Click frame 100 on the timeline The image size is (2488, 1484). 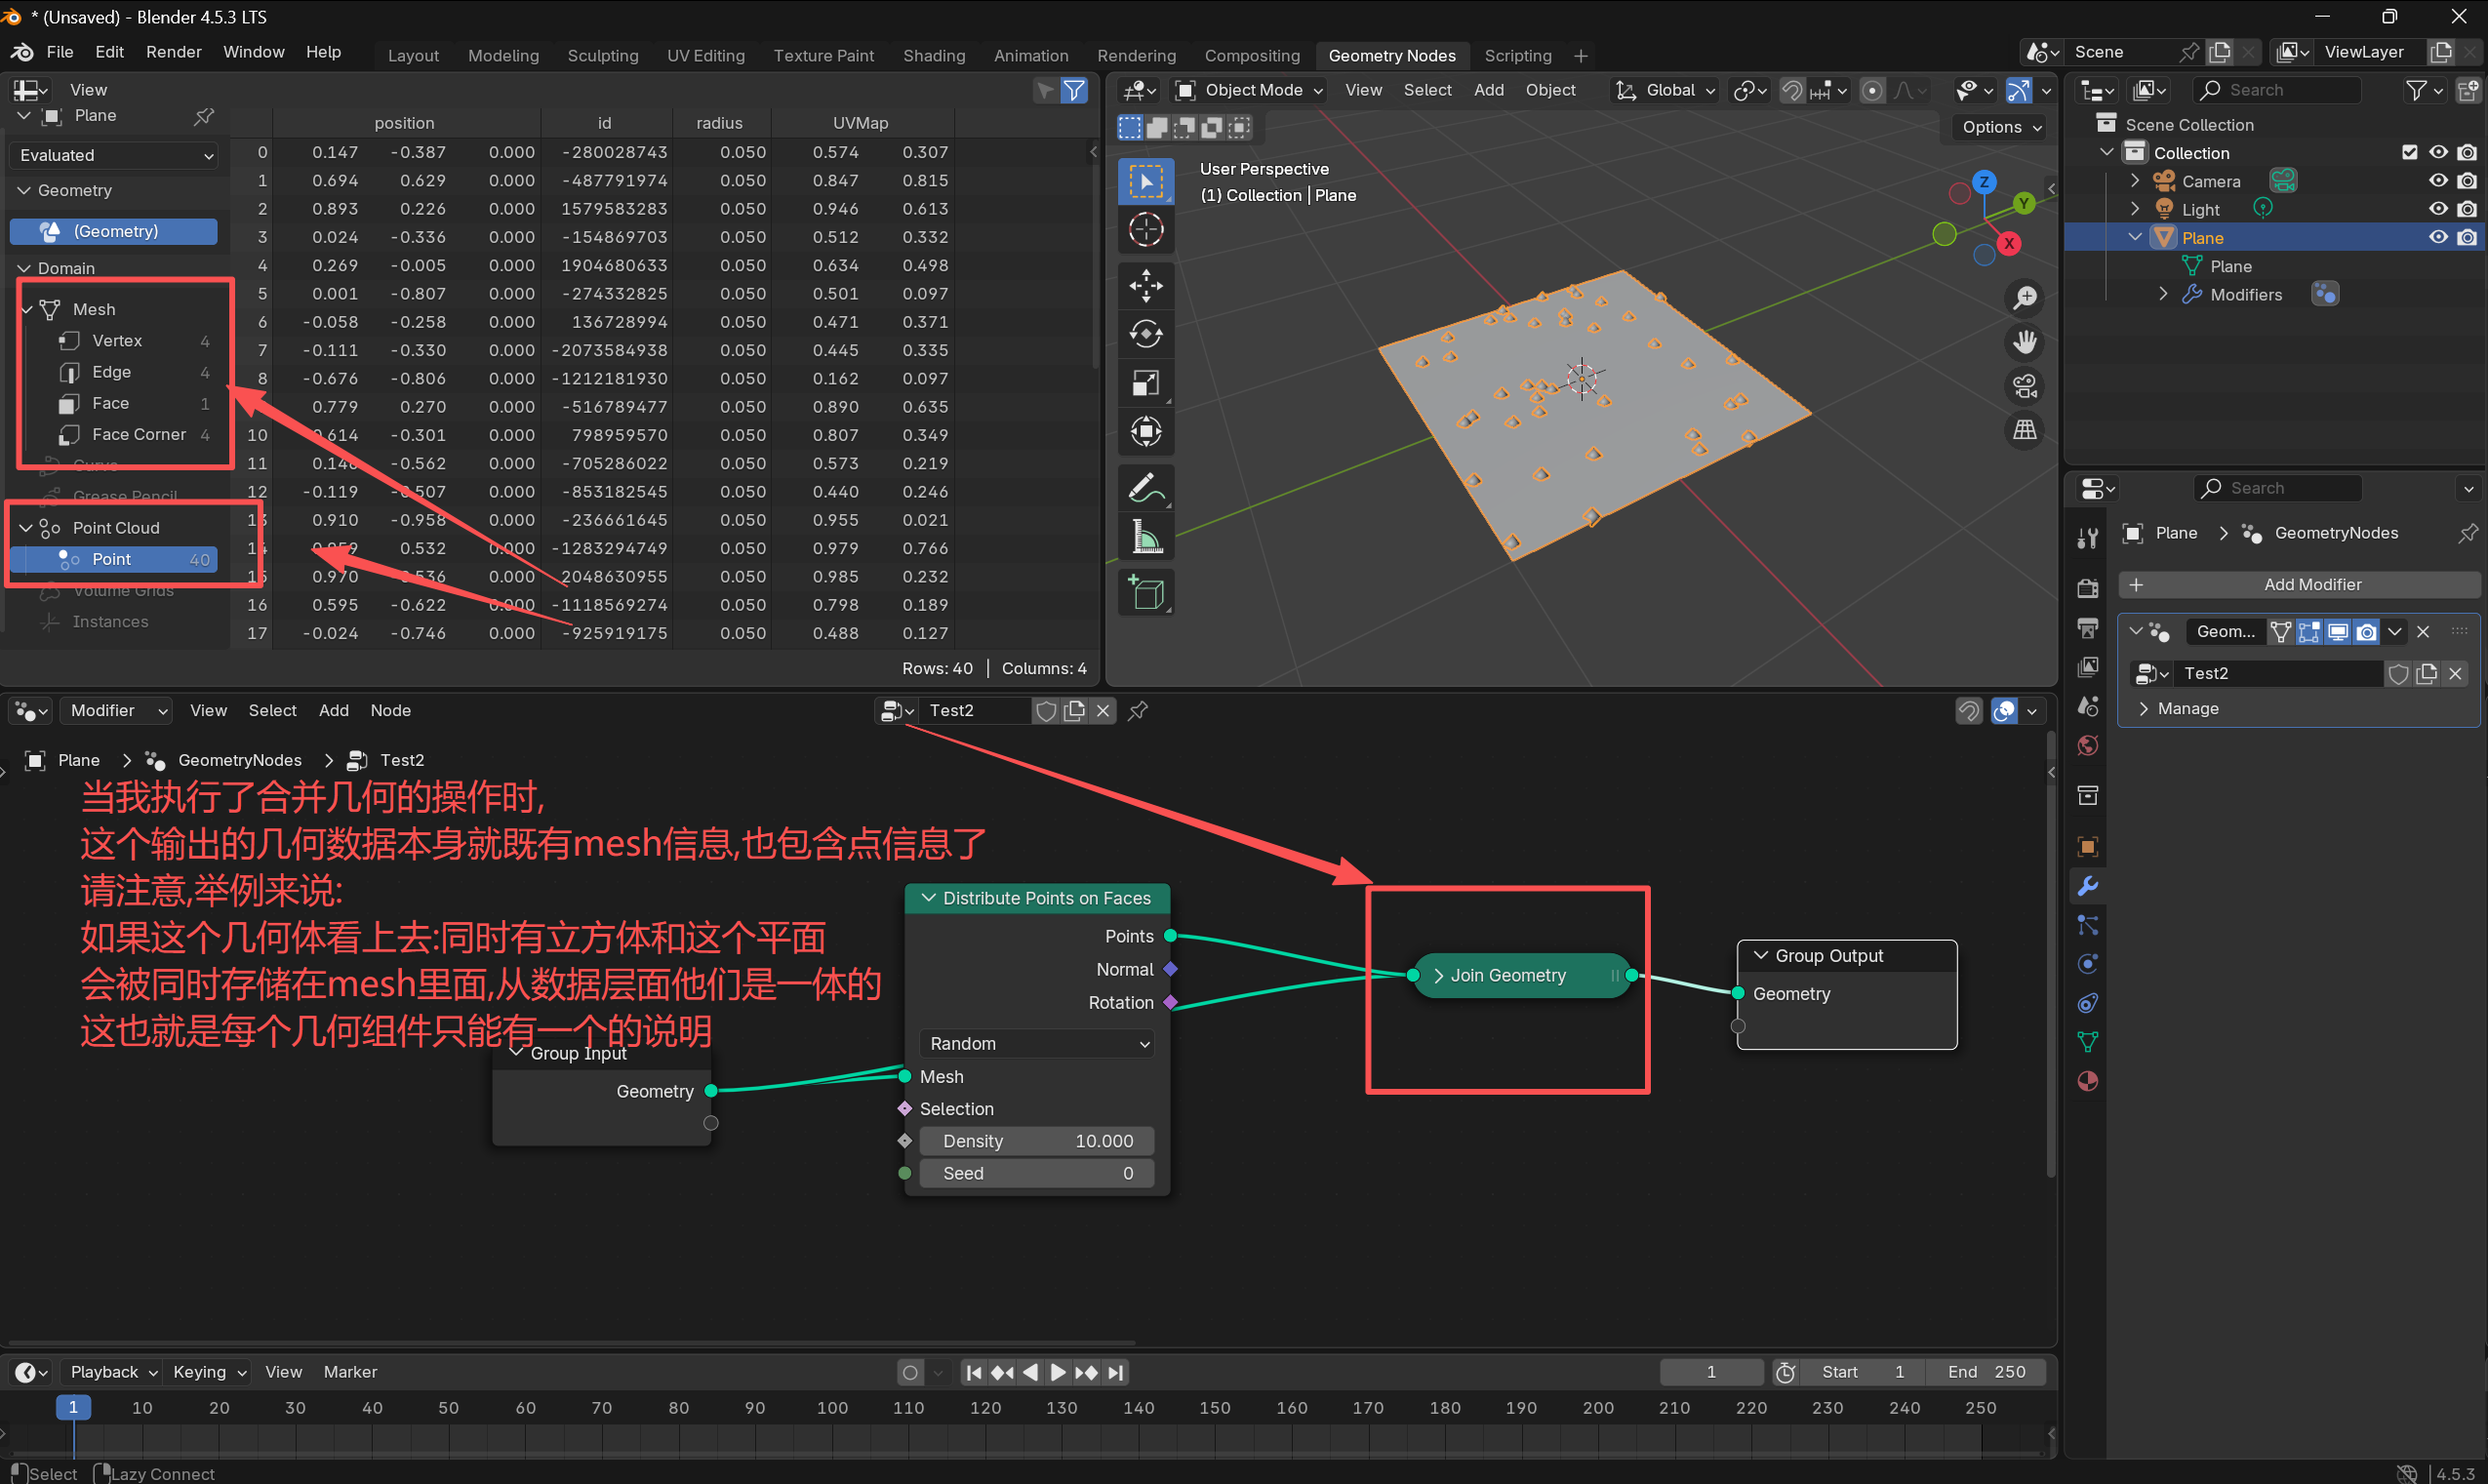[832, 1407]
